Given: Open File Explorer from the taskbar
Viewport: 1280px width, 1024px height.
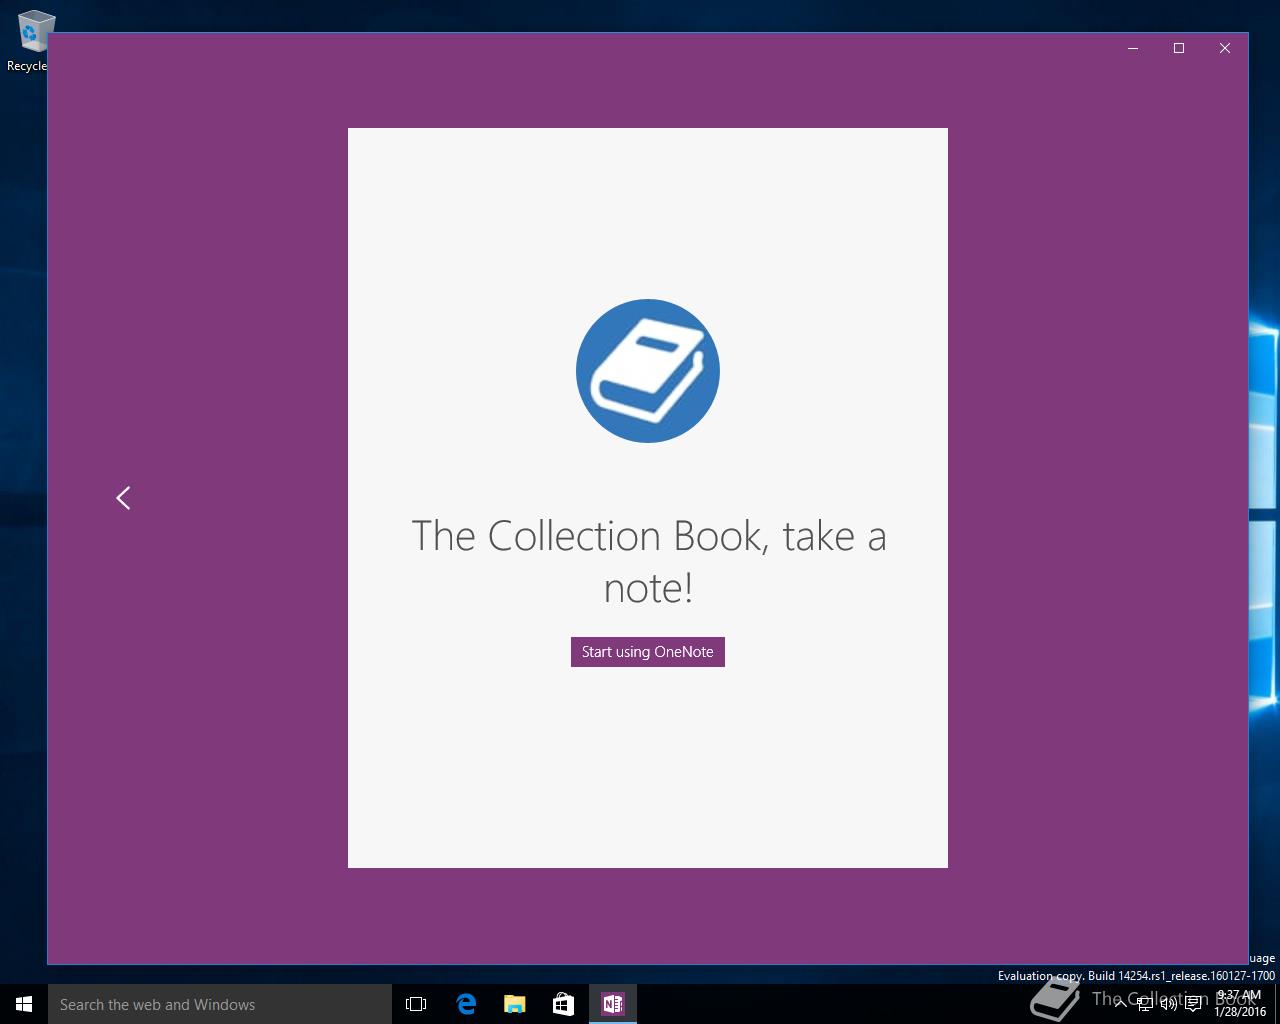Looking at the screenshot, I should click(x=514, y=1004).
